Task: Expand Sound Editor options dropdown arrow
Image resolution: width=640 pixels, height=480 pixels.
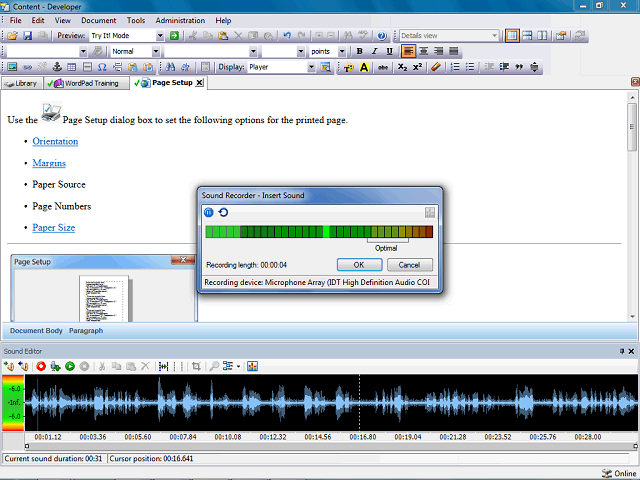Action: click(238, 367)
